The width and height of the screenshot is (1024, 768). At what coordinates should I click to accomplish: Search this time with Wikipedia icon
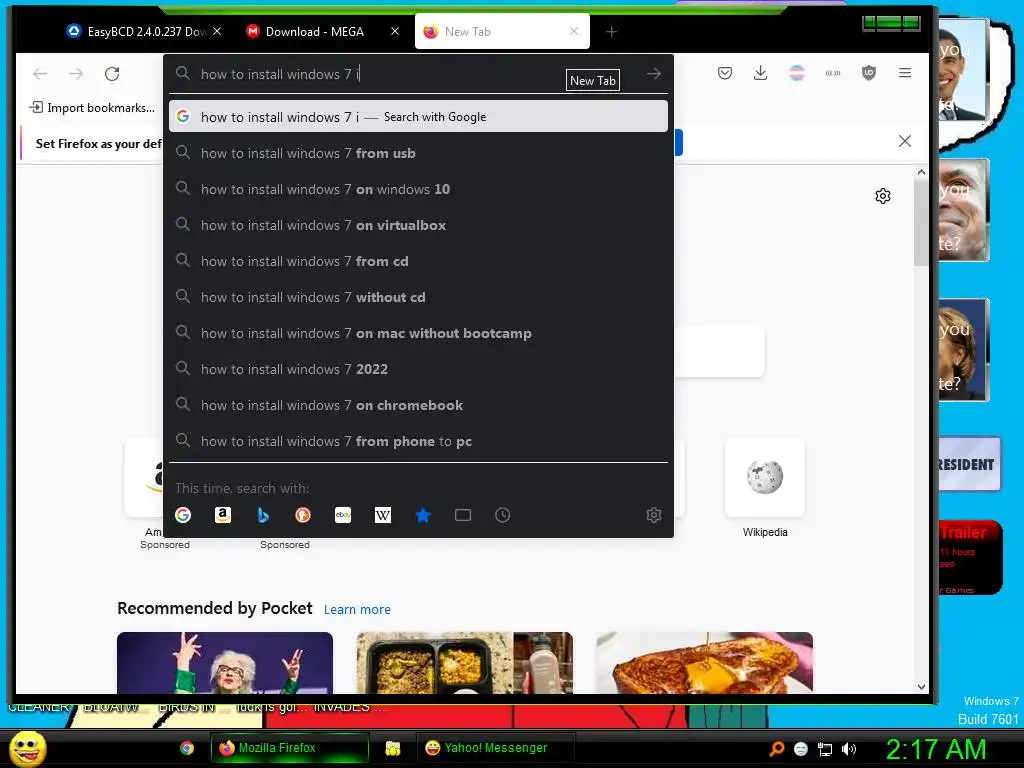tap(383, 515)
